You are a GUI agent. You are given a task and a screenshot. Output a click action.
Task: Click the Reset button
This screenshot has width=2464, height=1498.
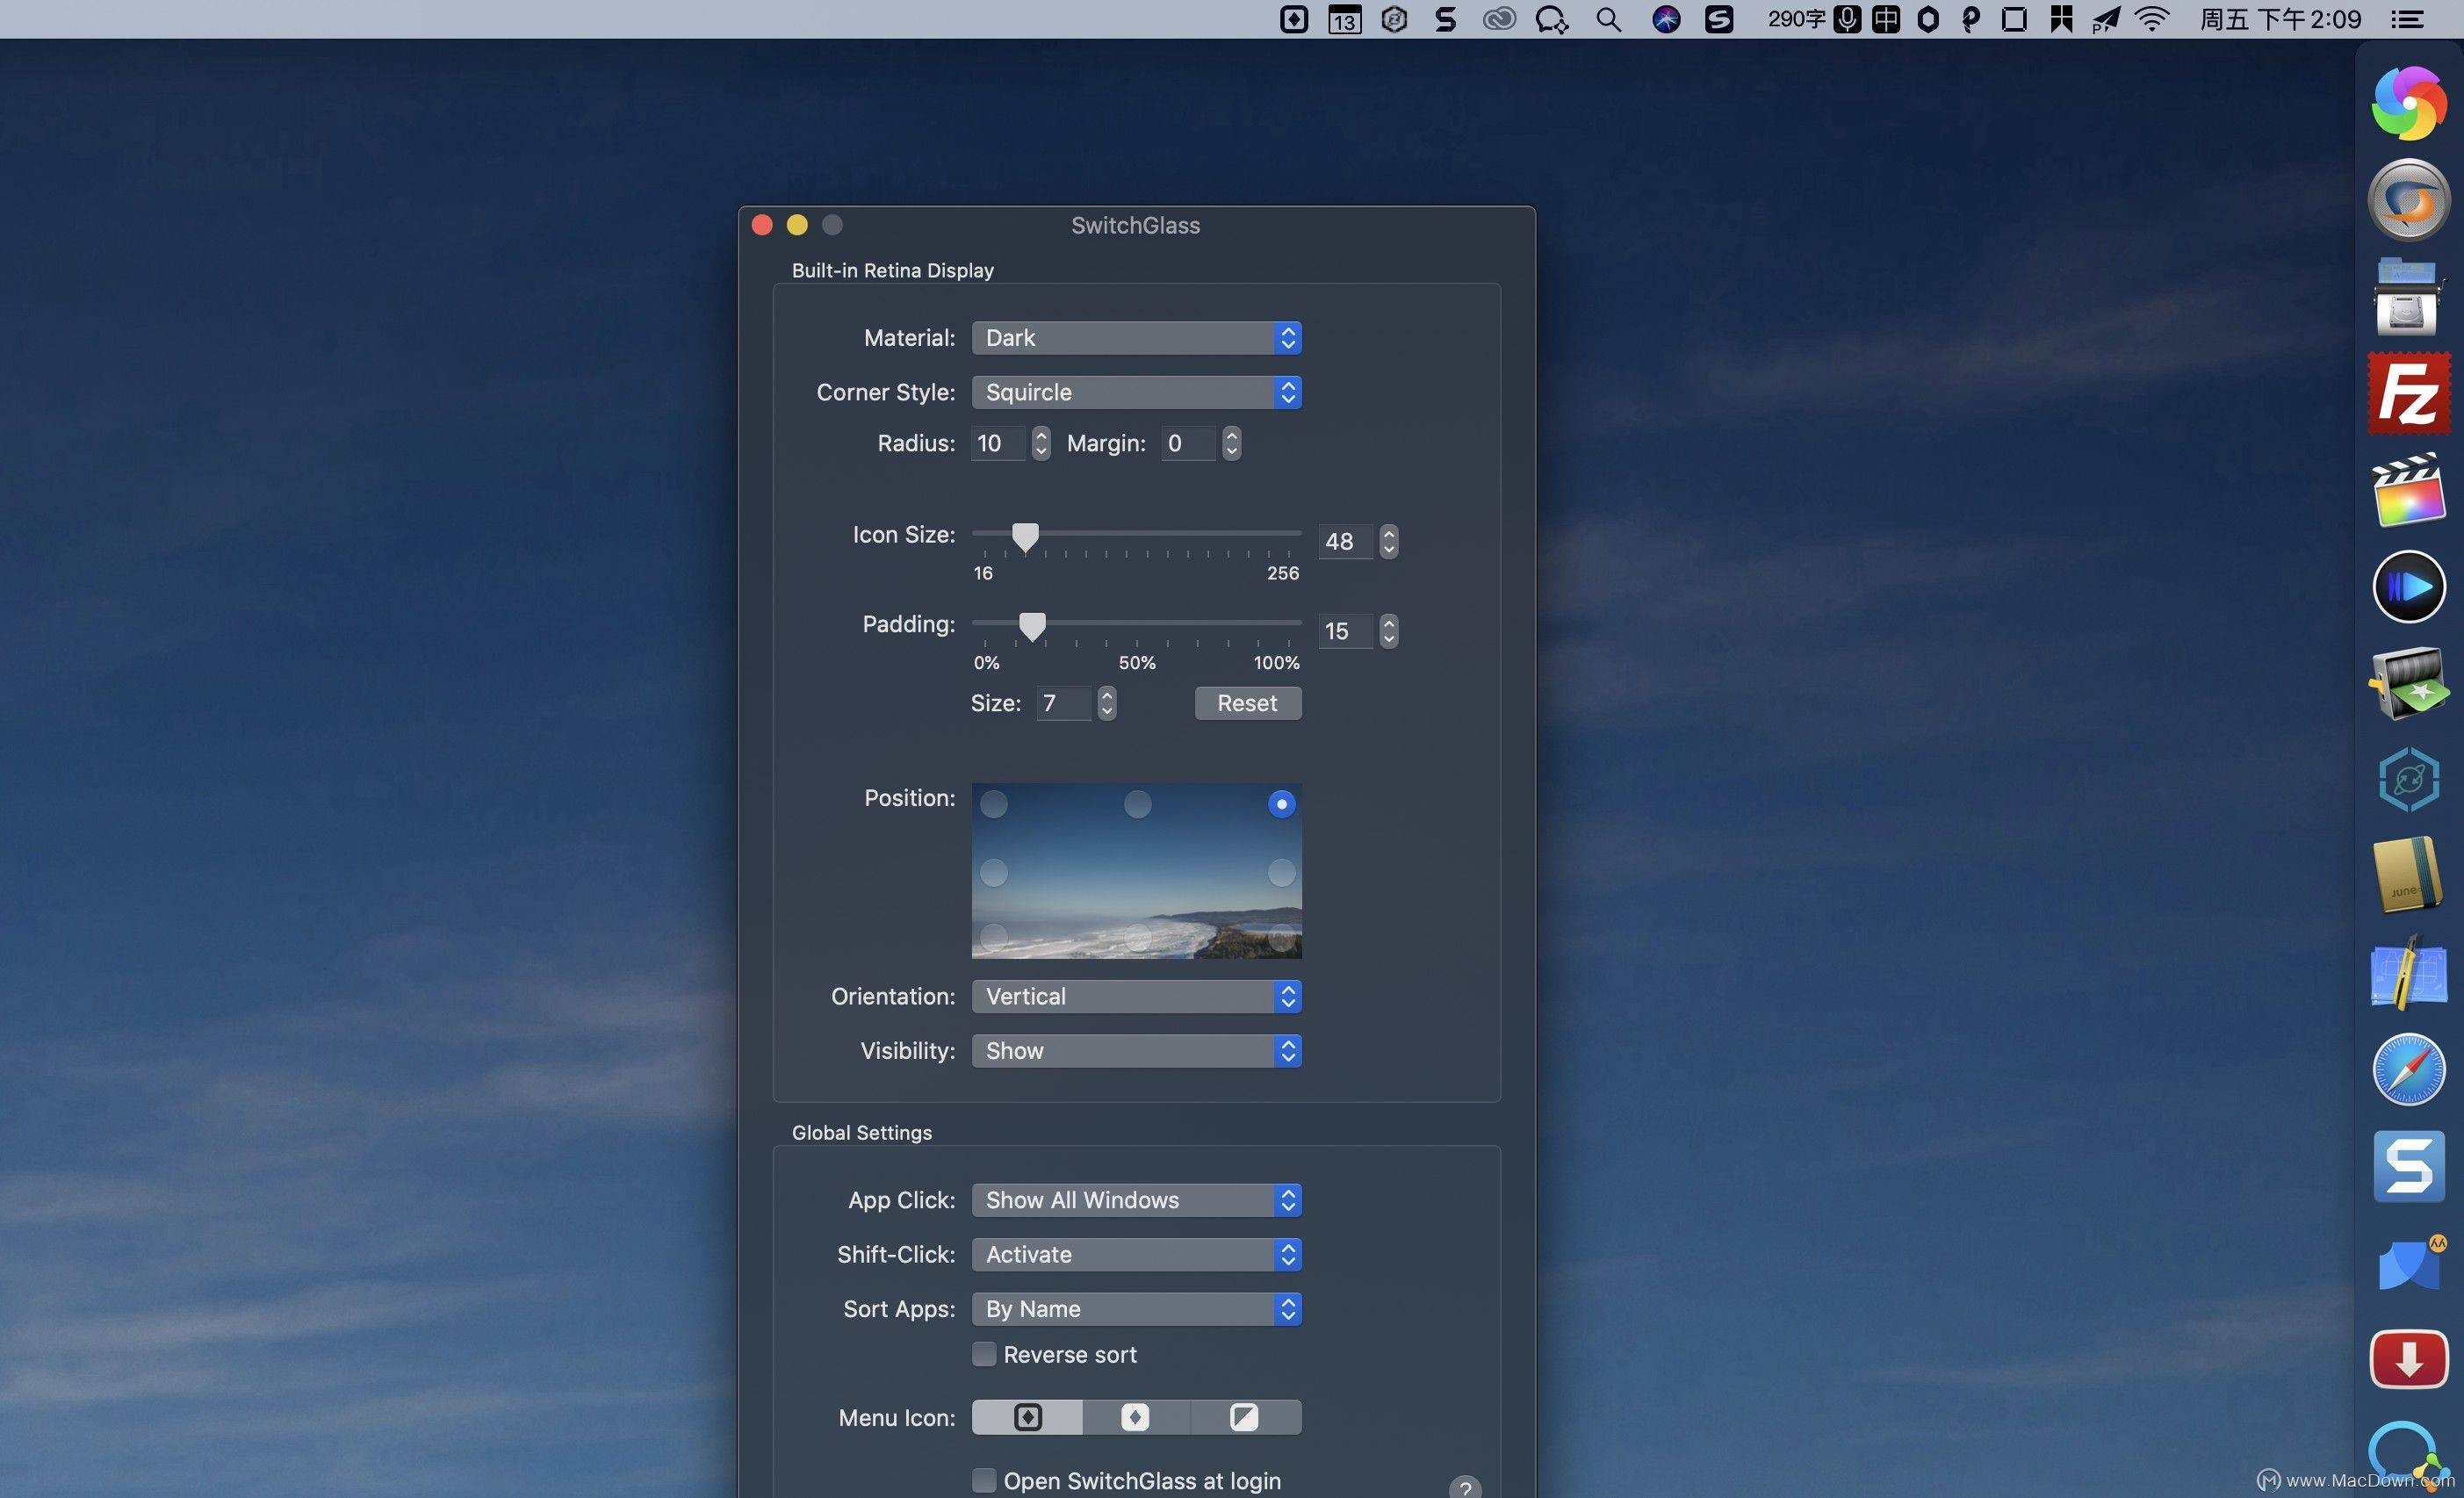coord(1248,703)
